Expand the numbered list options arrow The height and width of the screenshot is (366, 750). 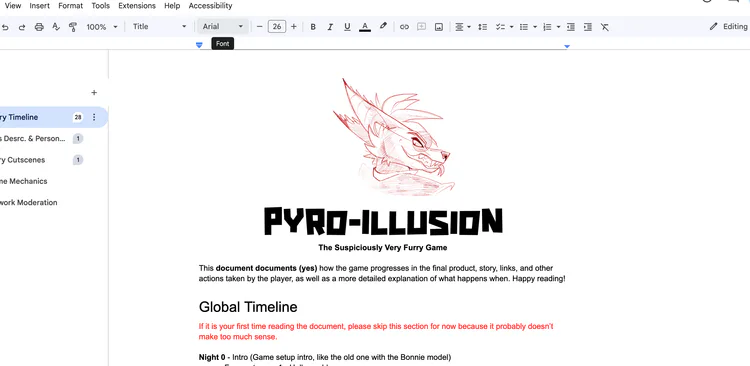(558, 27)
